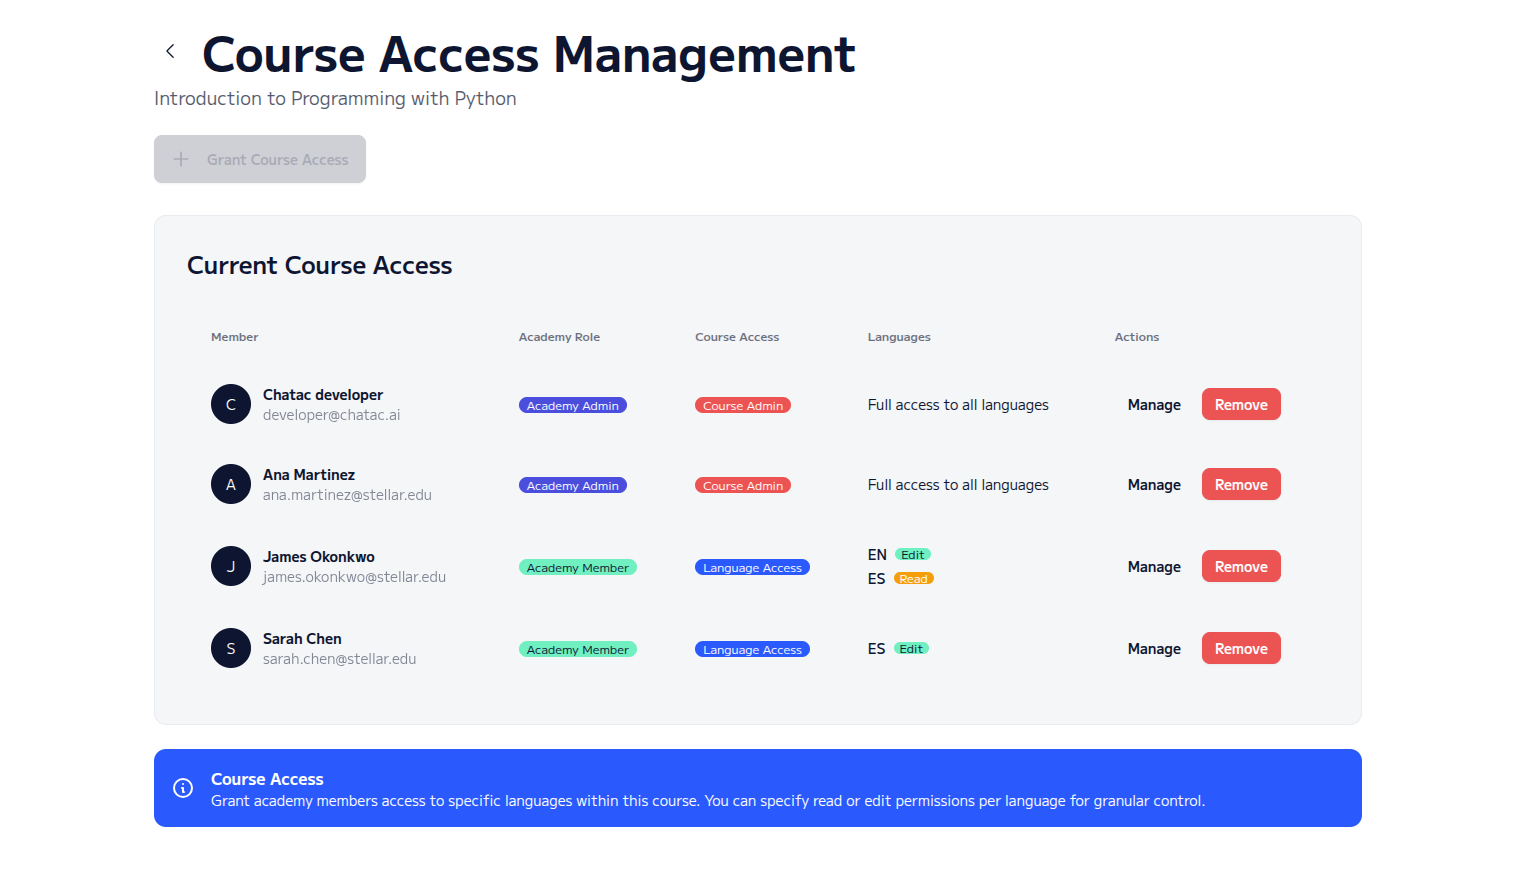This screenshot has width=1514, height=877.
Task: Click the plus icon on Grant Course Access
Action: pyautogui.click(x=181, y=158)
